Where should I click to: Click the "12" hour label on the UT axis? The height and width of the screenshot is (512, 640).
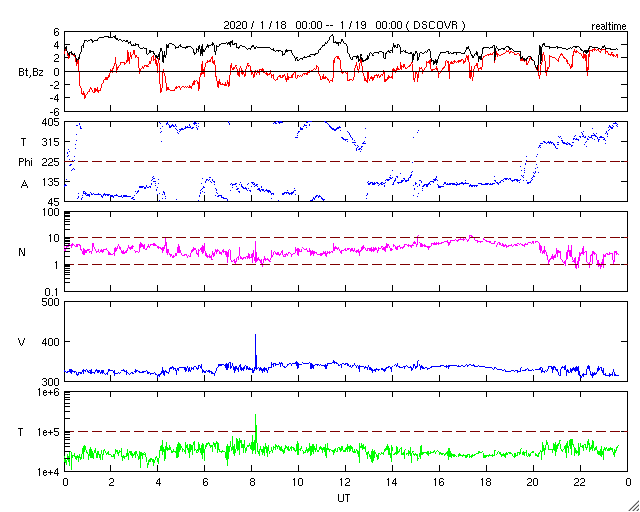click(346, 483)
